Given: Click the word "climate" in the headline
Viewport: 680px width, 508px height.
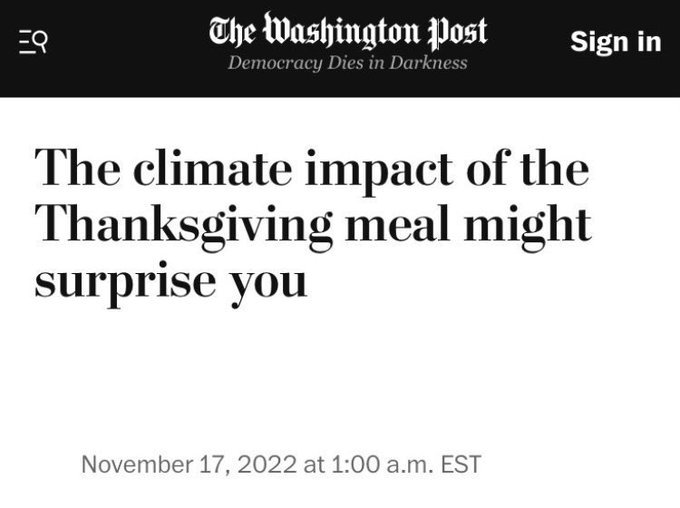Looking at the screenshot, I should (212, 169).
